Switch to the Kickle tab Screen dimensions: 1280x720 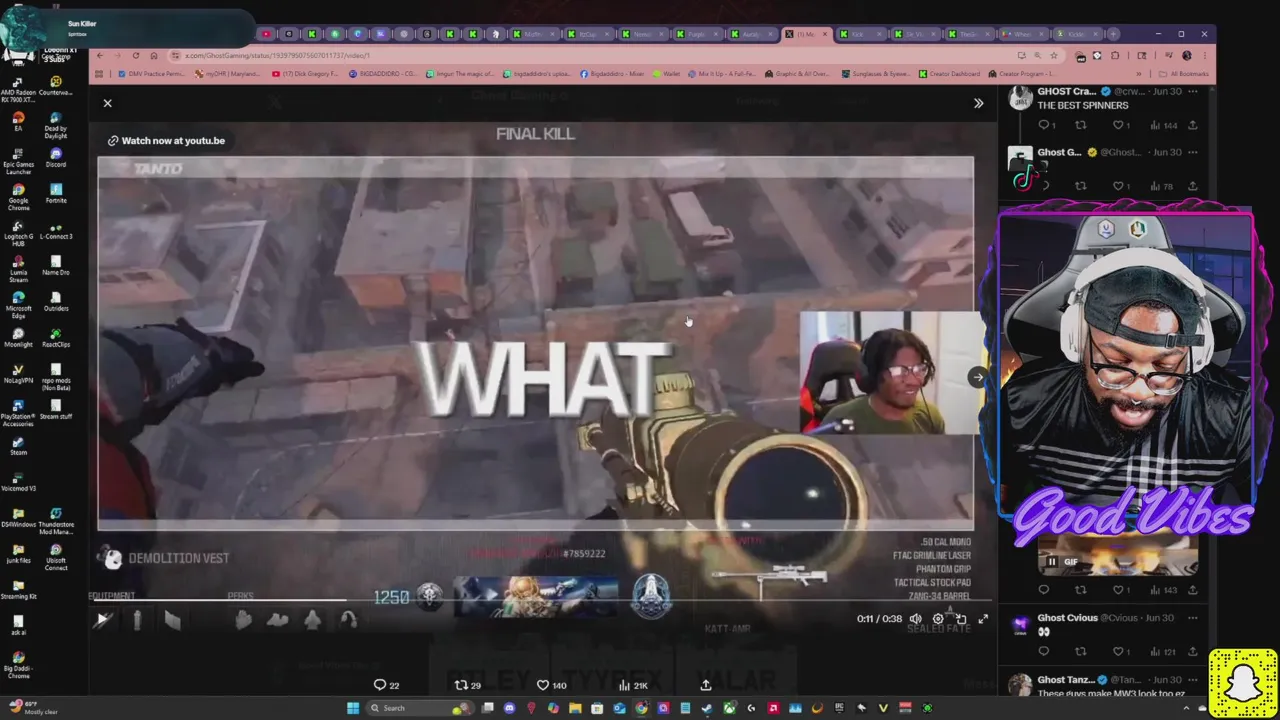[x=1075, y=34]
